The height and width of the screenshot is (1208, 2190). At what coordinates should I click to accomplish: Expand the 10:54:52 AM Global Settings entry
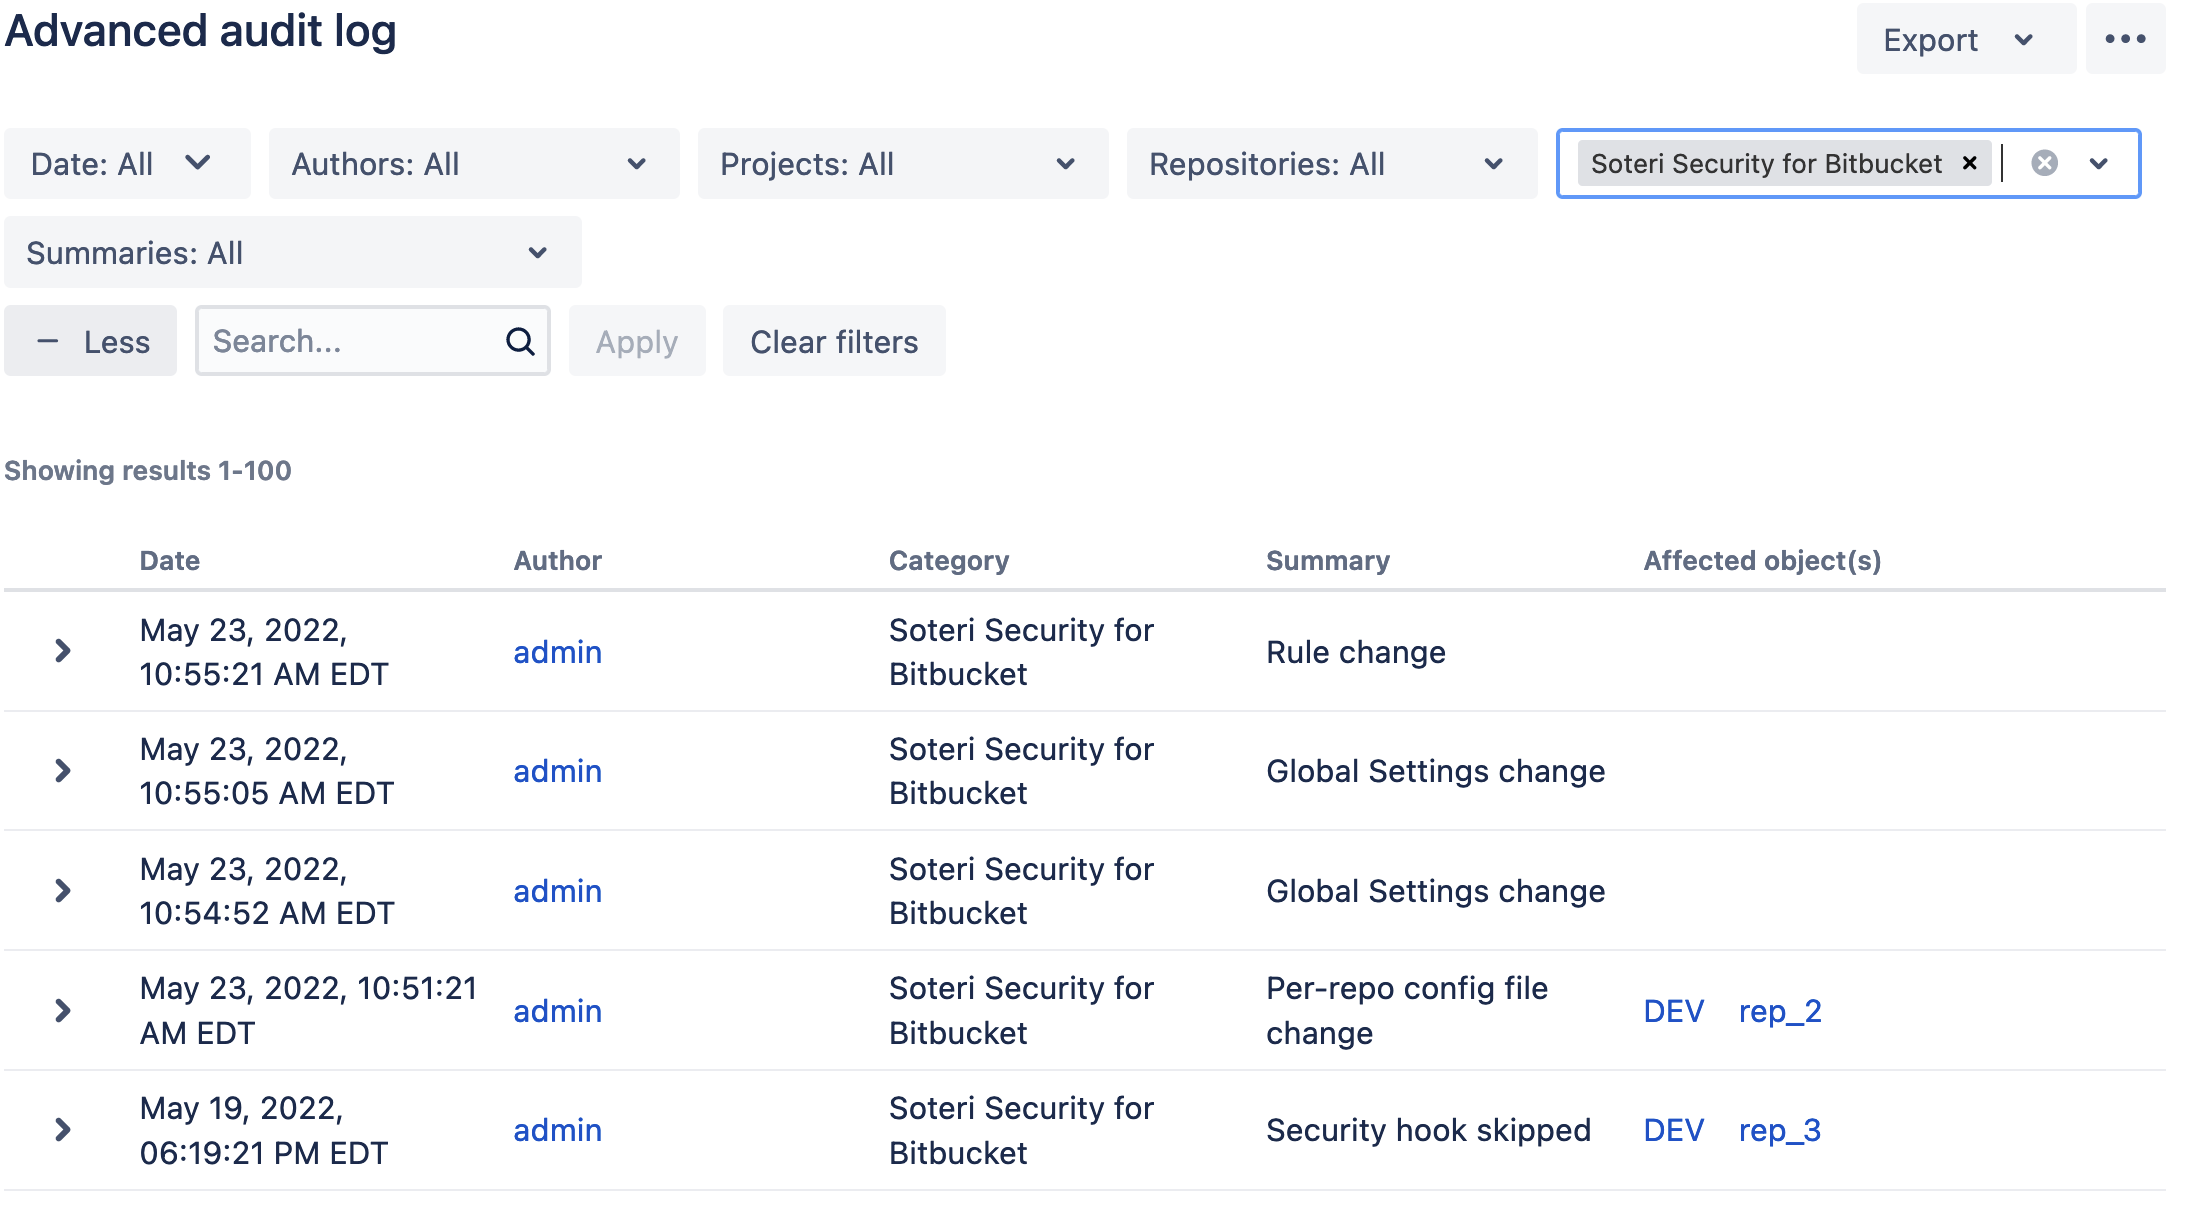click(x=63, y=891)
